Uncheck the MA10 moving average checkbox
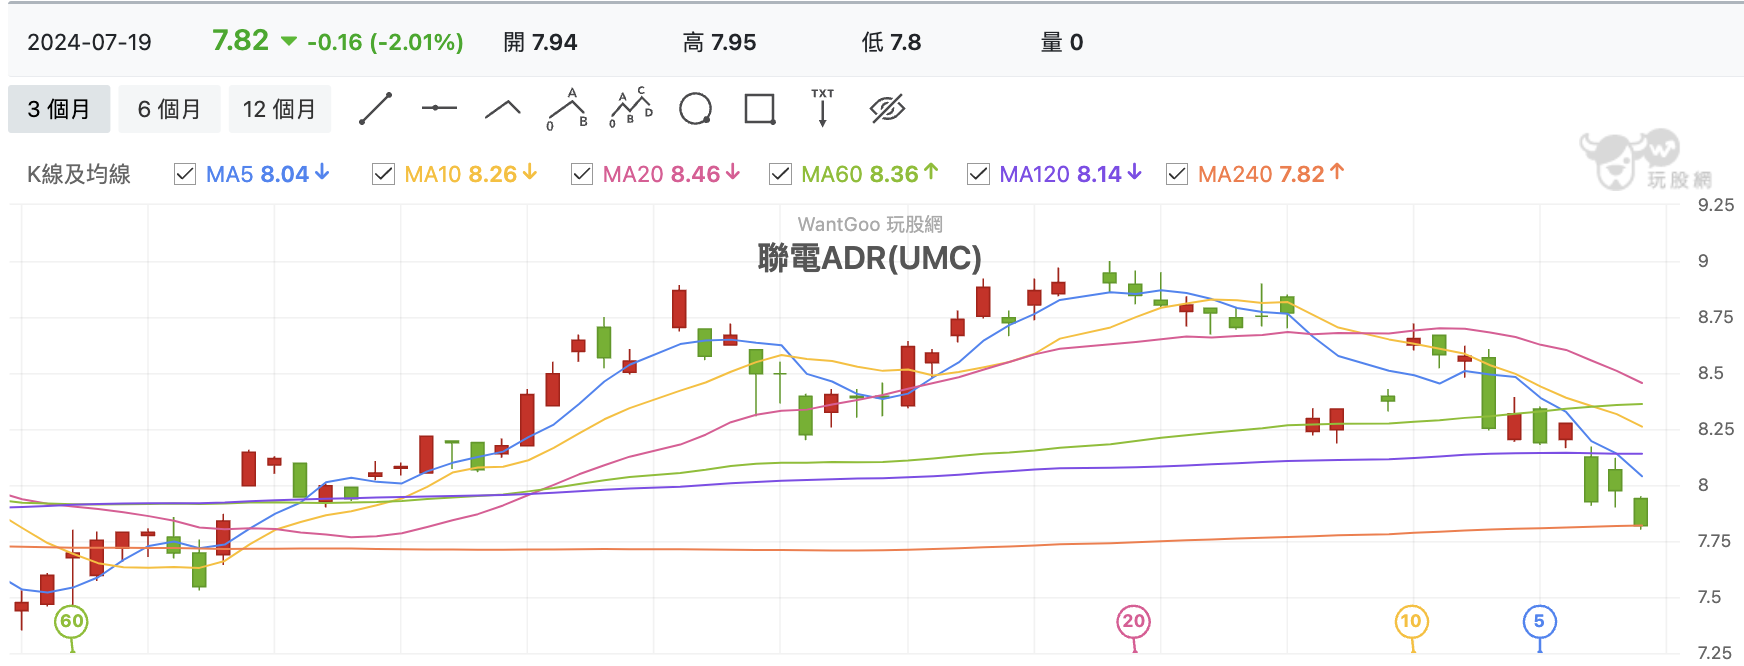Image resolution: width=1744 pixels, height=666 pixels. [x=383, y=174]
